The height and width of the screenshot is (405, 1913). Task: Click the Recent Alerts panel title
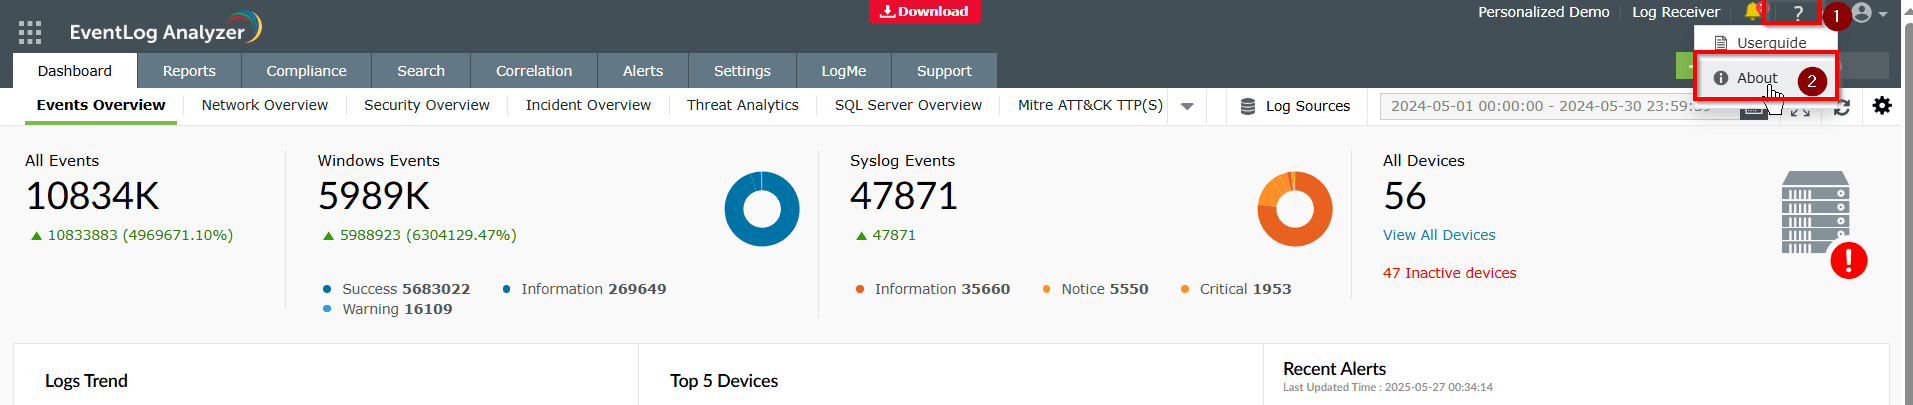(x=1334, y=369)
